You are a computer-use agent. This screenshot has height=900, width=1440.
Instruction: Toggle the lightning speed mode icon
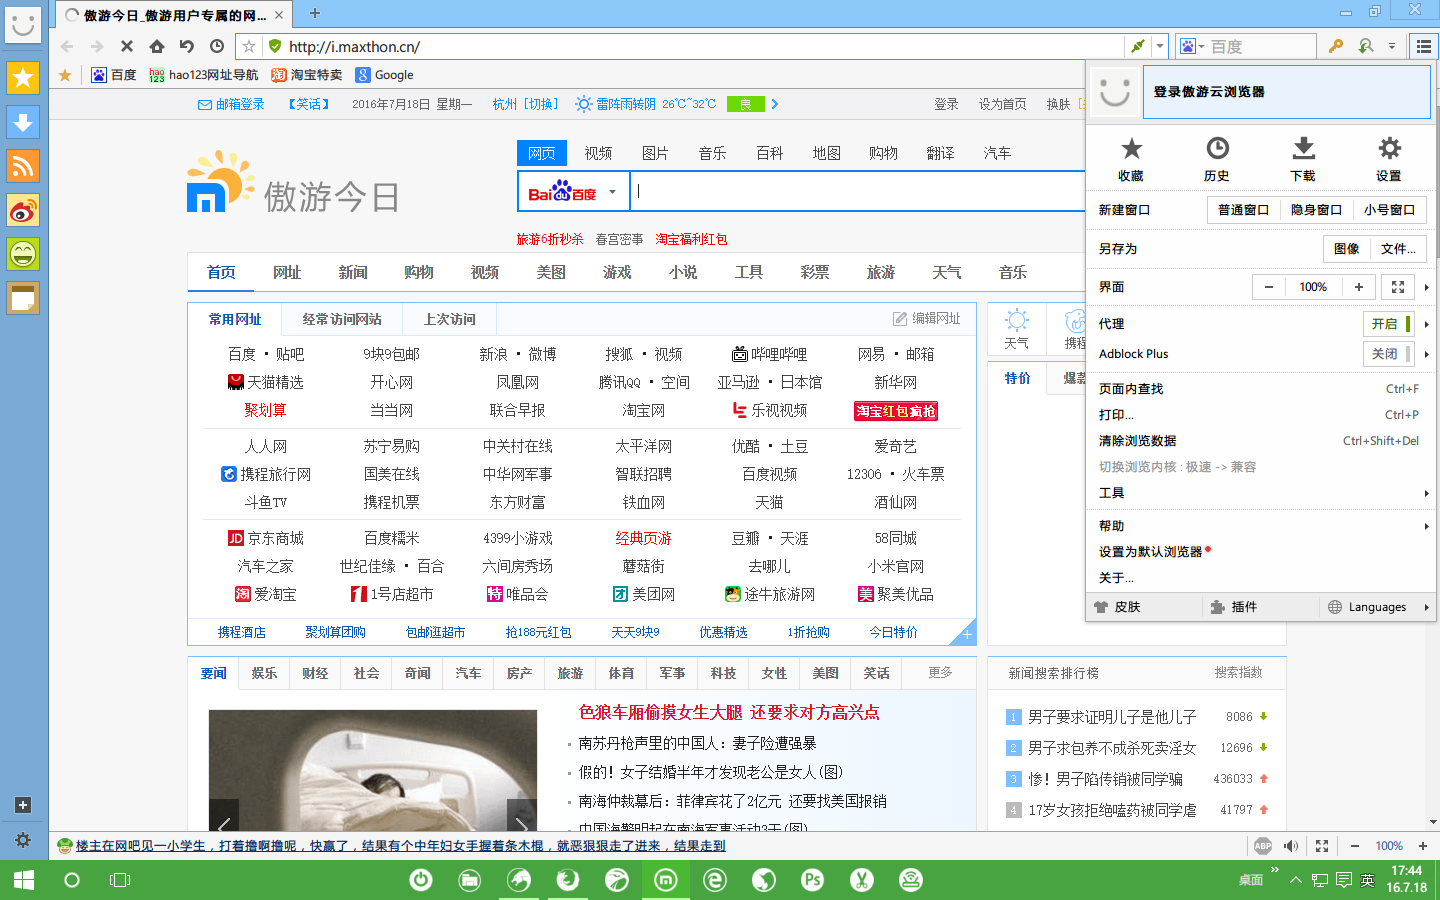tap(1137, 46)
